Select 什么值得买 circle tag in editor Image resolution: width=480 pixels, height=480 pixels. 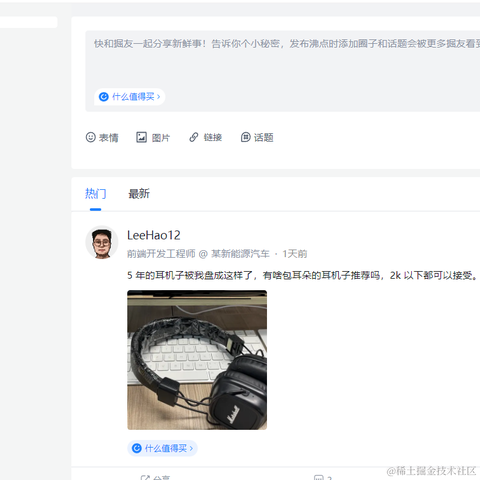click(130, 97)
